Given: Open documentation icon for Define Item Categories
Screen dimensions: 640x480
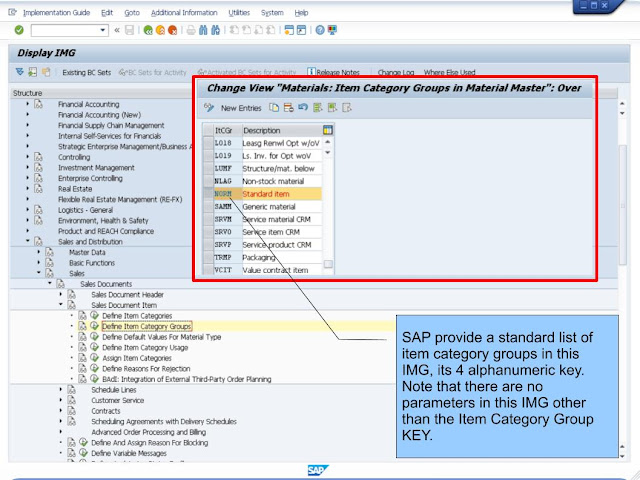Looking at the screenshot, I should pyautogui.click(x=82, y=316).
